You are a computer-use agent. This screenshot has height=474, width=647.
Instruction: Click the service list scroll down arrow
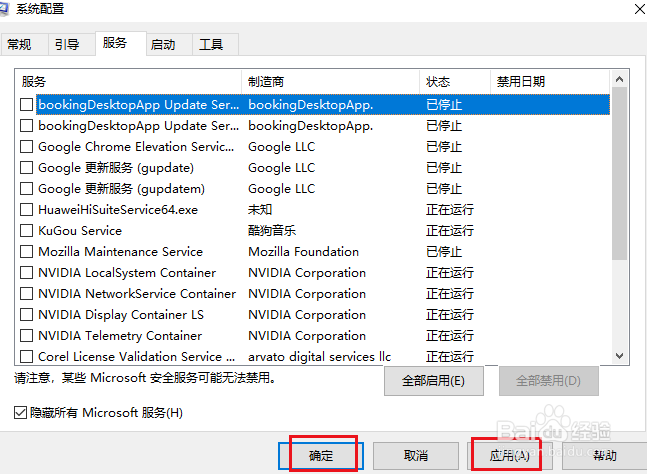pyautogui.click(x=619, y=356)
